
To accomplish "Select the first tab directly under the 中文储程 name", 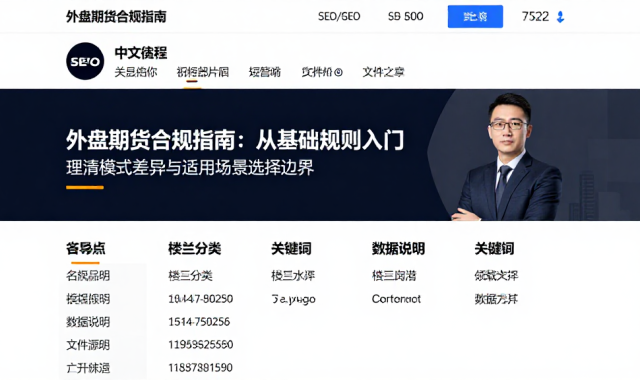I will [136, 72].
